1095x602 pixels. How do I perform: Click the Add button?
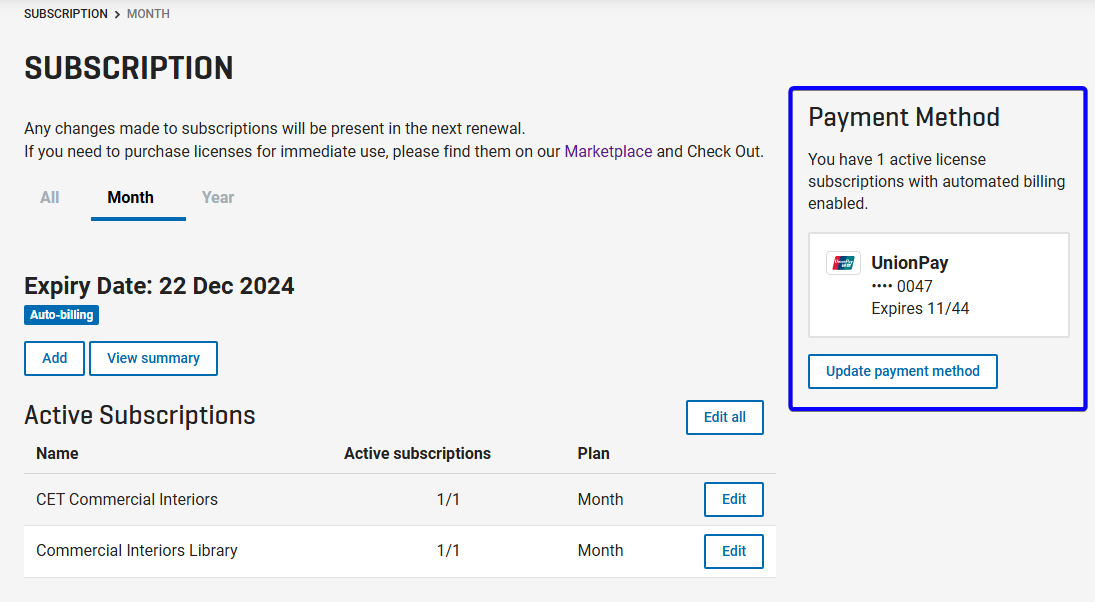[54, 358]
